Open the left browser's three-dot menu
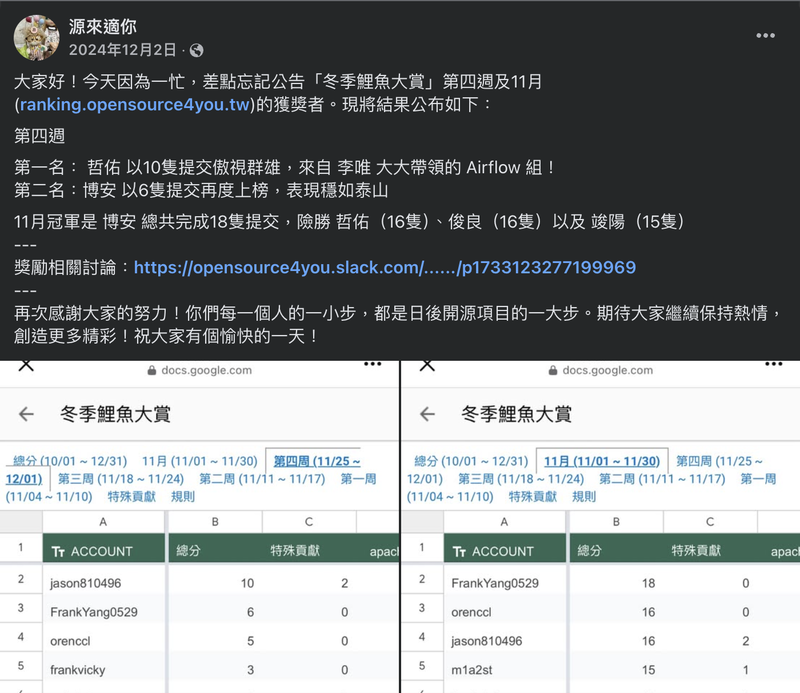Screen dimensions: 800x693 pyautogui.click(x=372, y=364)
